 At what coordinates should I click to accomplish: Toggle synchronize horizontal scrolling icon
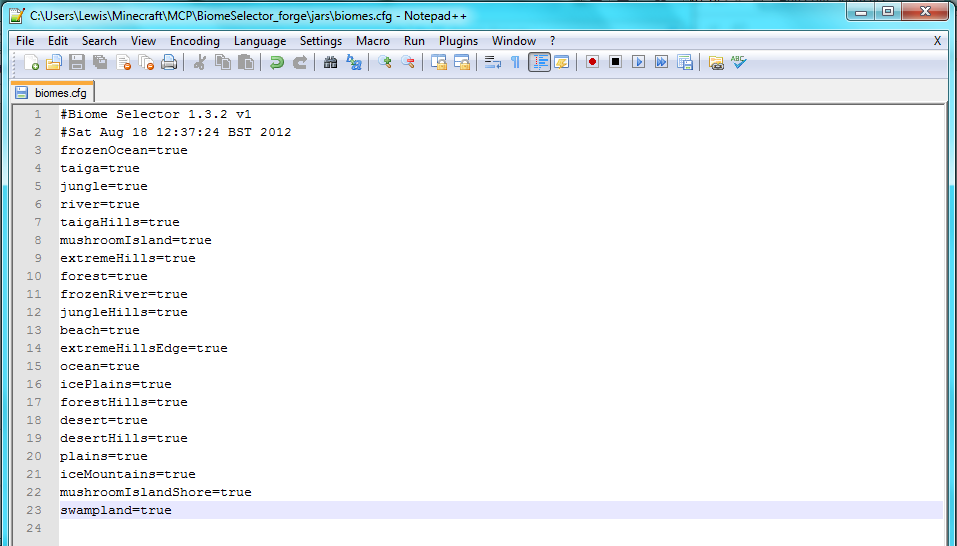click(x=462, y=62)
